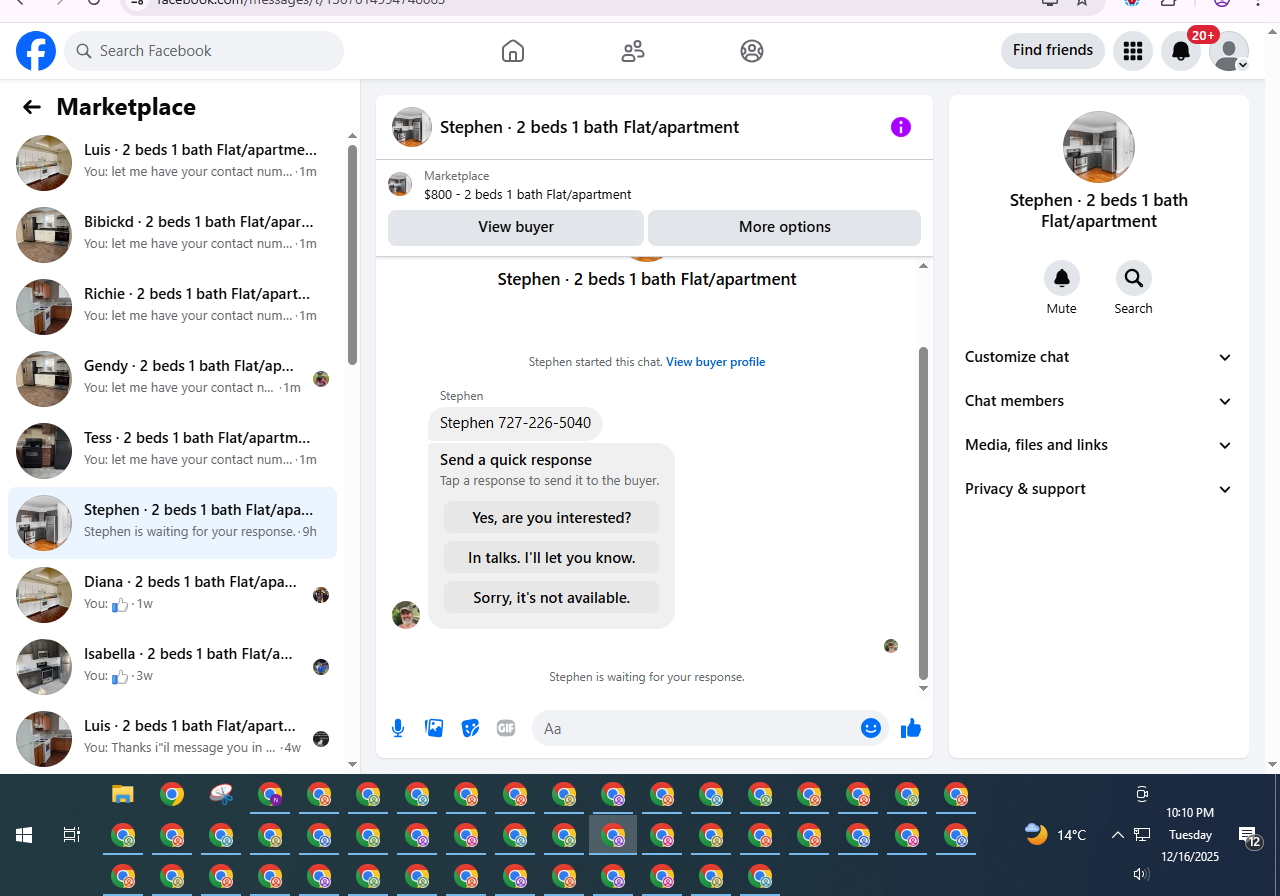1280x896 pixels.
Task: Send quick response "Yes, are you interested?"
Action: click(551, 518)
